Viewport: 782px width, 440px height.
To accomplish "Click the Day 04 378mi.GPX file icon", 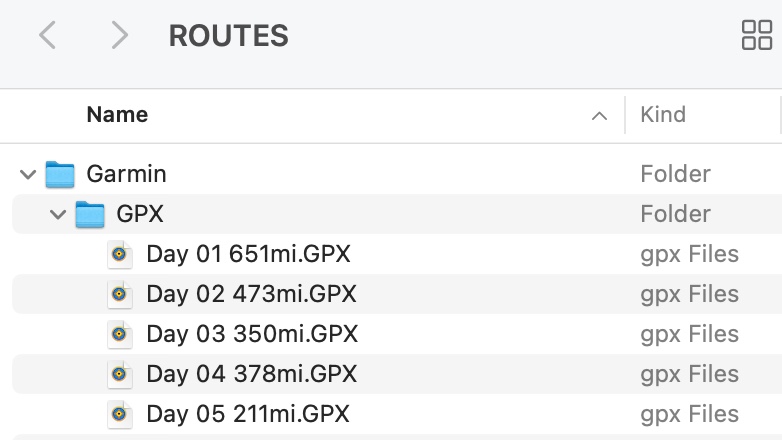I will coord(120,374).
